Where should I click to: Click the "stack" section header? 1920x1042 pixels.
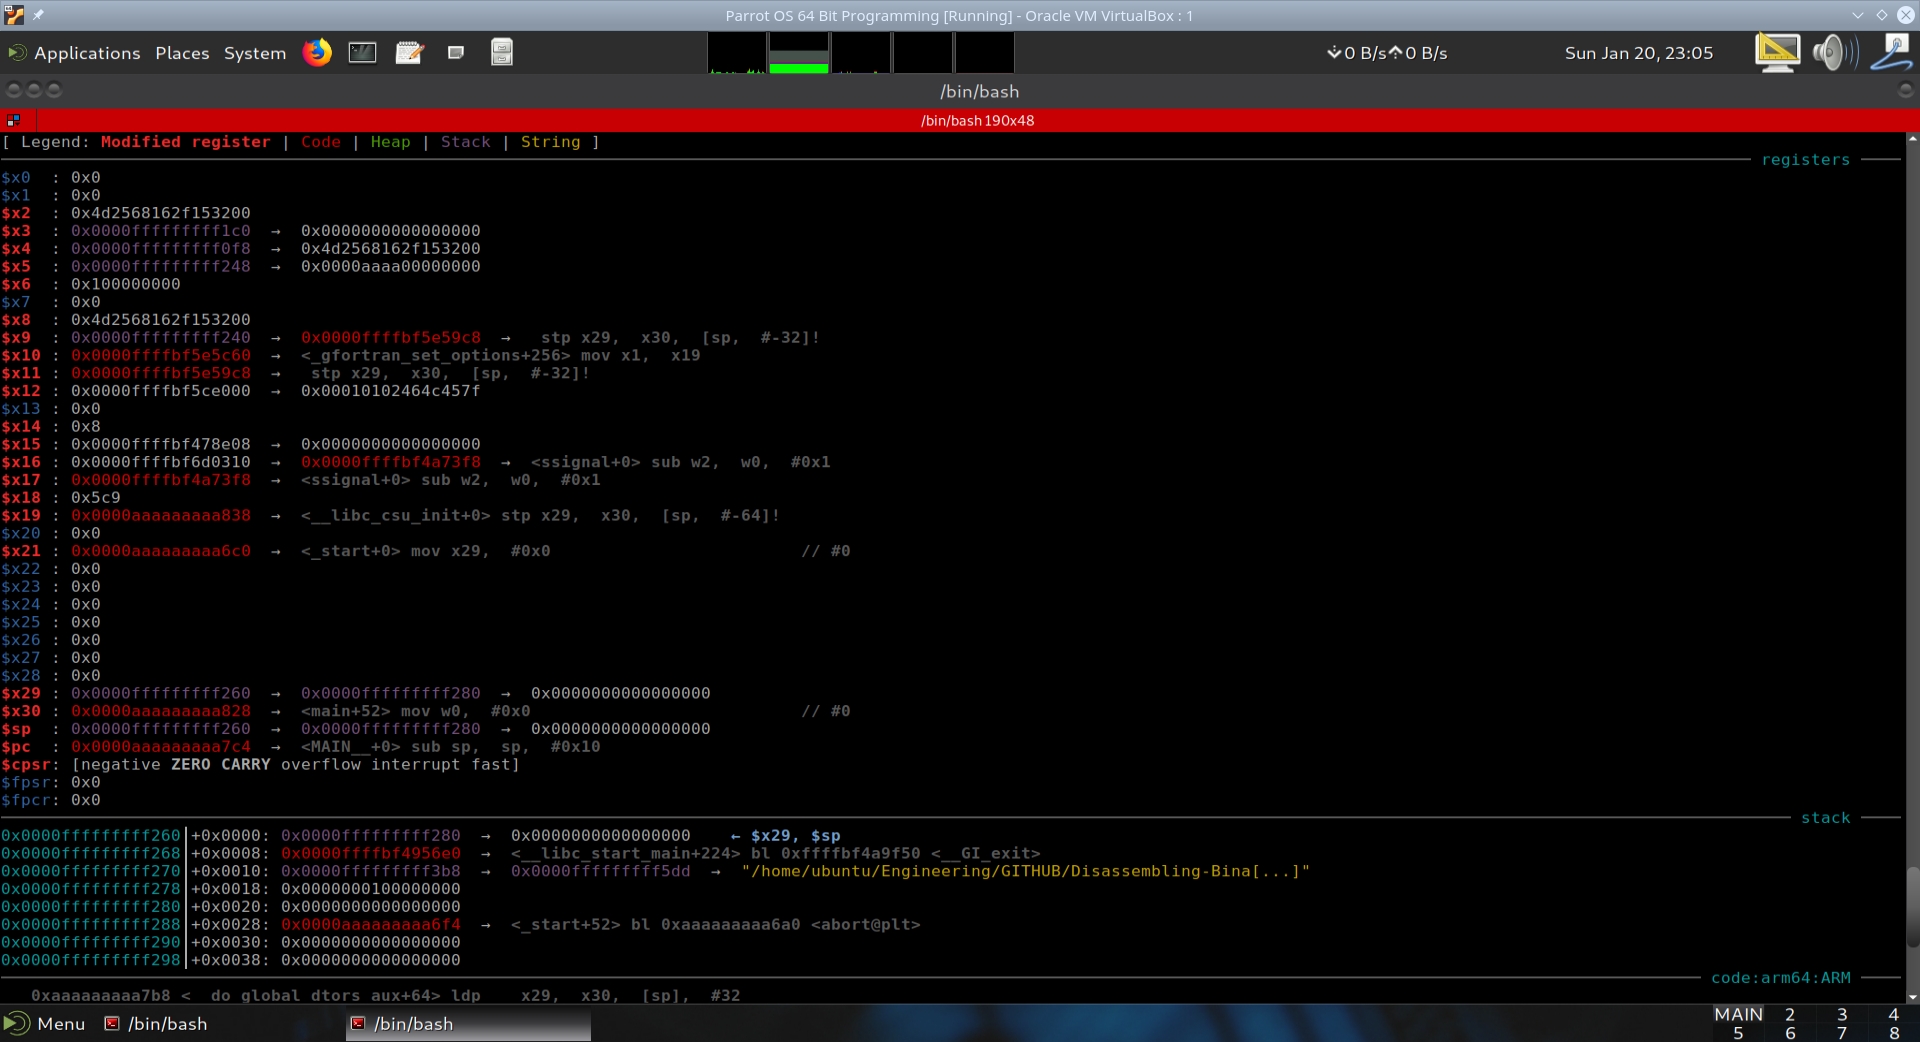pyautogui.click(x=1825, y=818)
